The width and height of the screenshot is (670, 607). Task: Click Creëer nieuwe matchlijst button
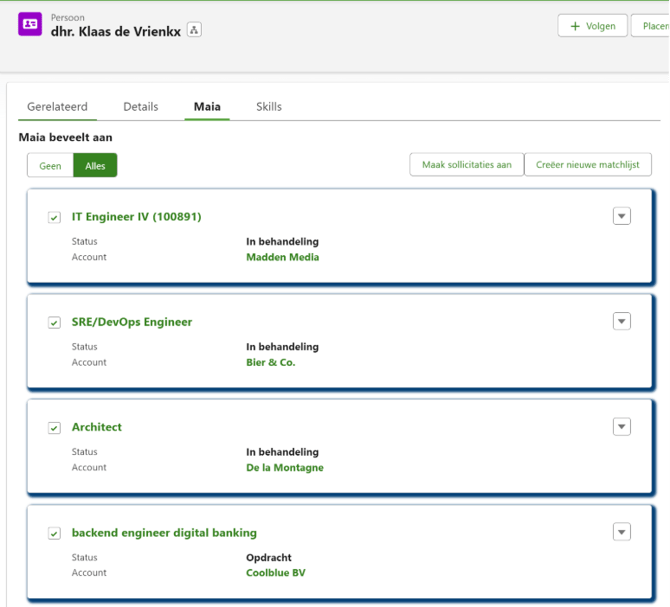click(587, 165)
